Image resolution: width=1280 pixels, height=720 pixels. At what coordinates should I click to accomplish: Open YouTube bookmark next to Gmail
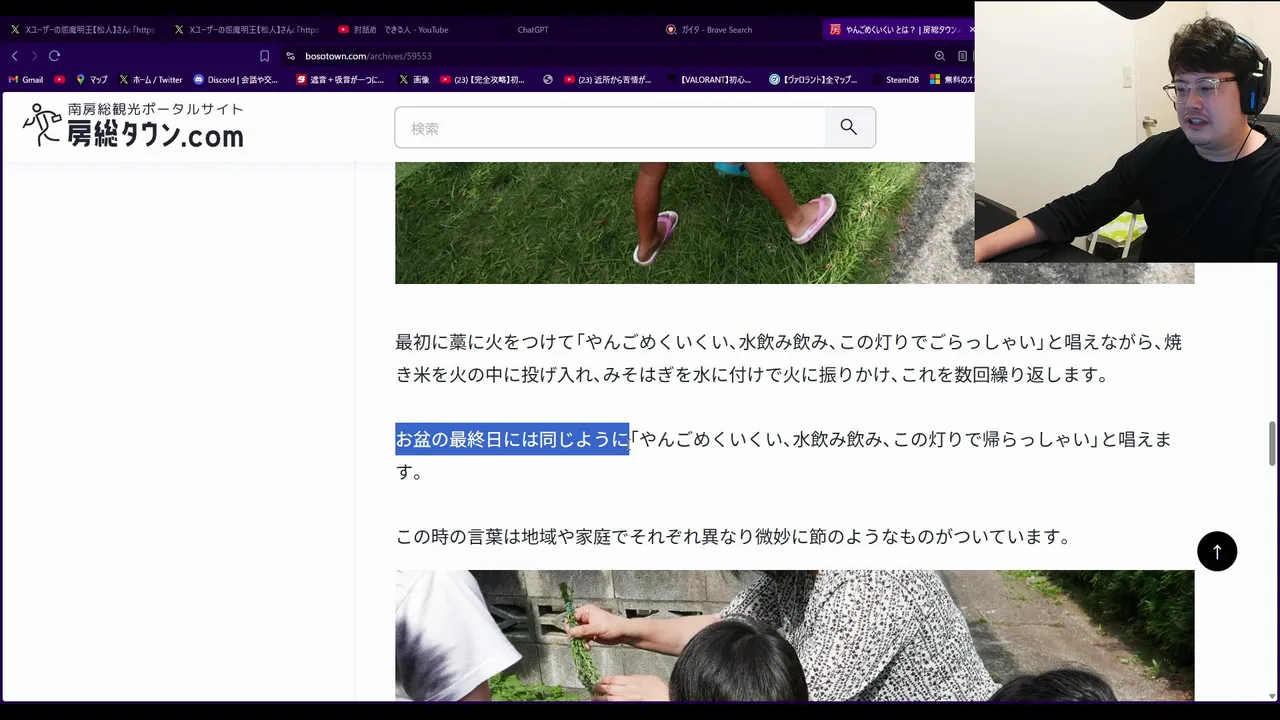pos(59,79)
